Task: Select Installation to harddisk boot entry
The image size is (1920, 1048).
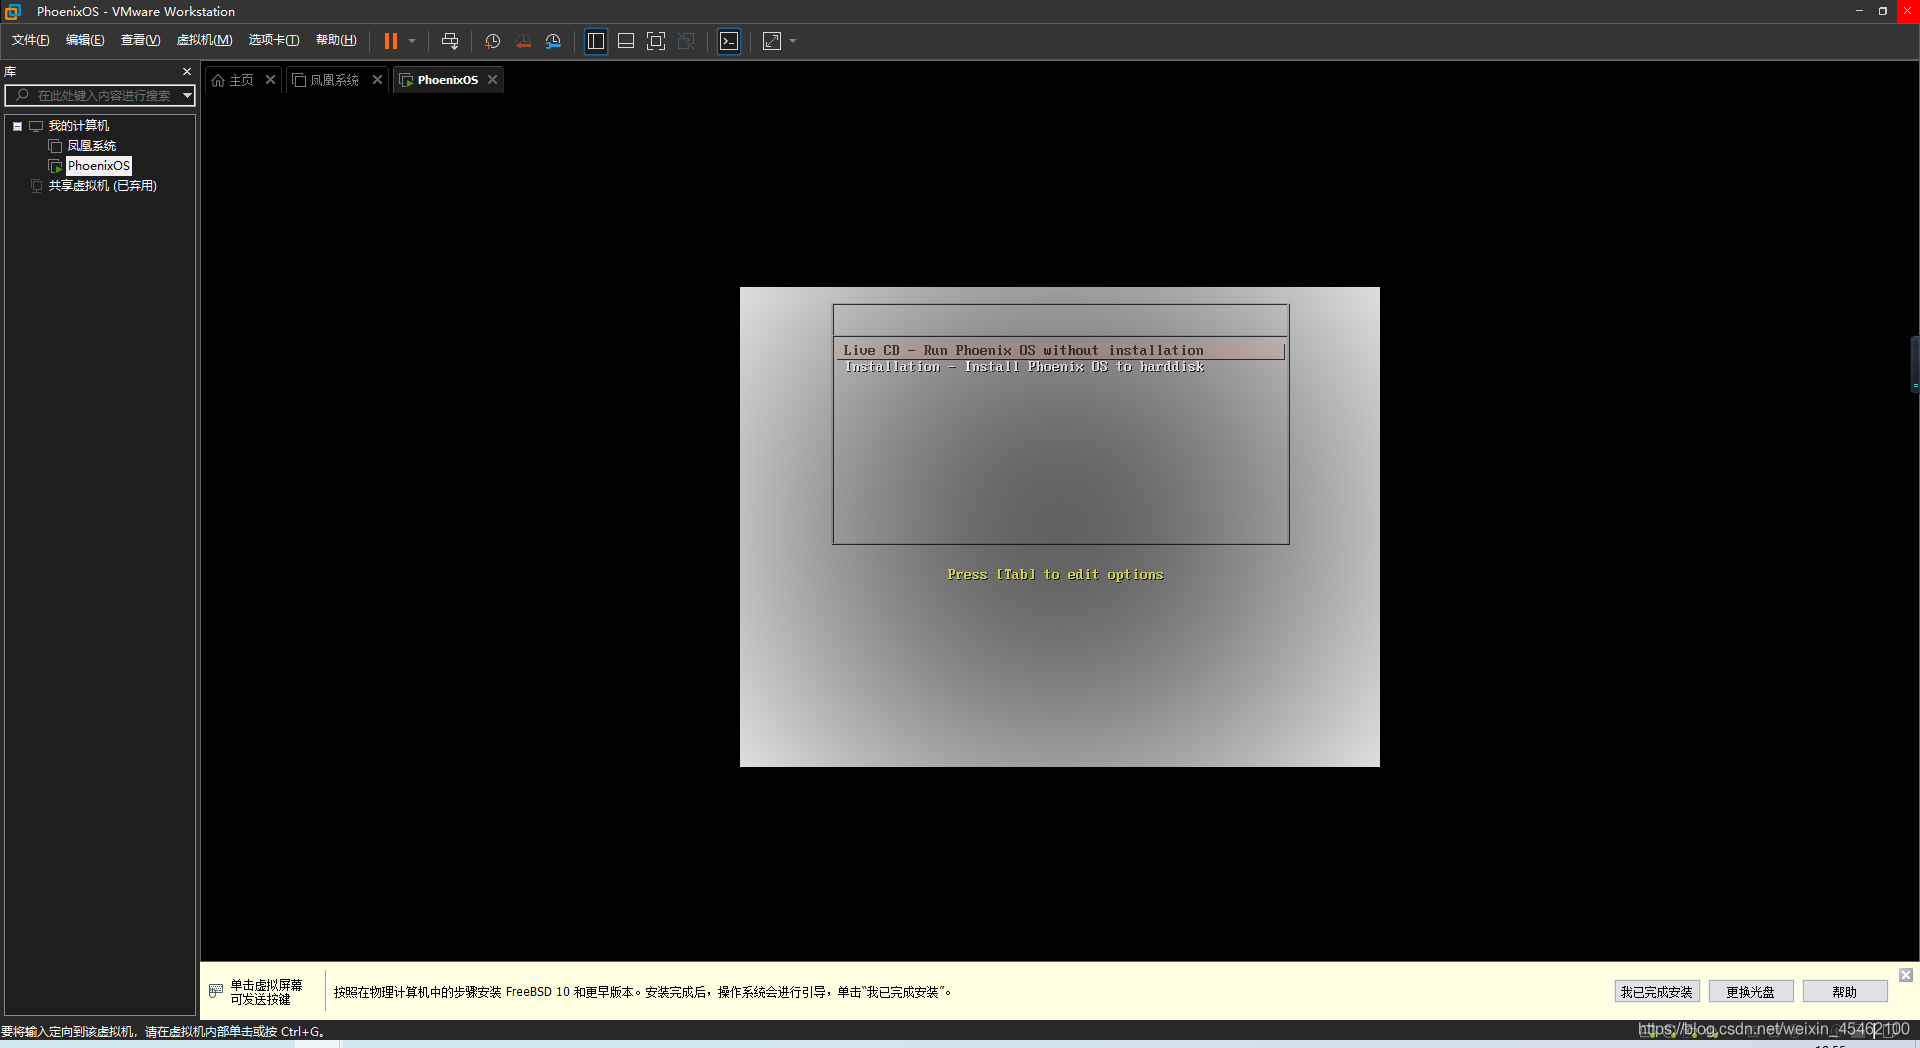Action: click(x=1024, y=367)
